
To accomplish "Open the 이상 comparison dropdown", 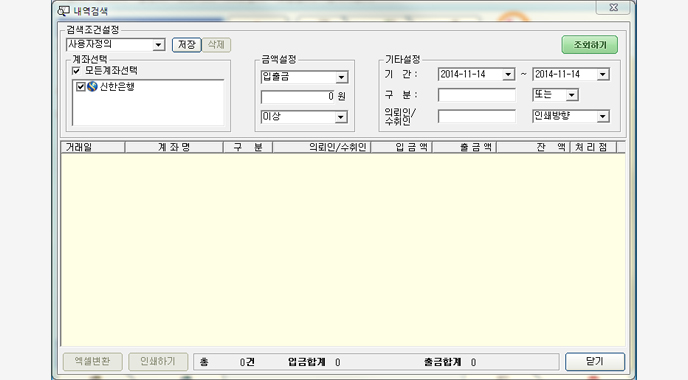I will pos(341,117).
